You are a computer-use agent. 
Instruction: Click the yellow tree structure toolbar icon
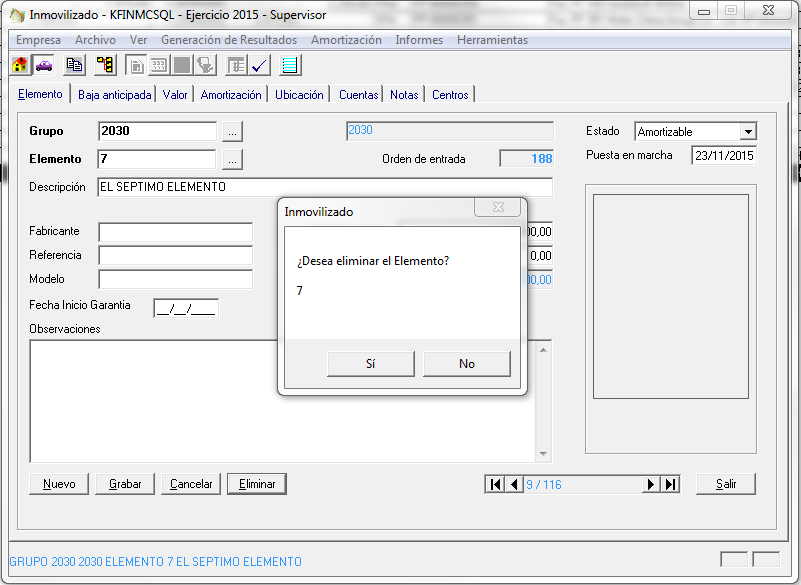[105, 66]
